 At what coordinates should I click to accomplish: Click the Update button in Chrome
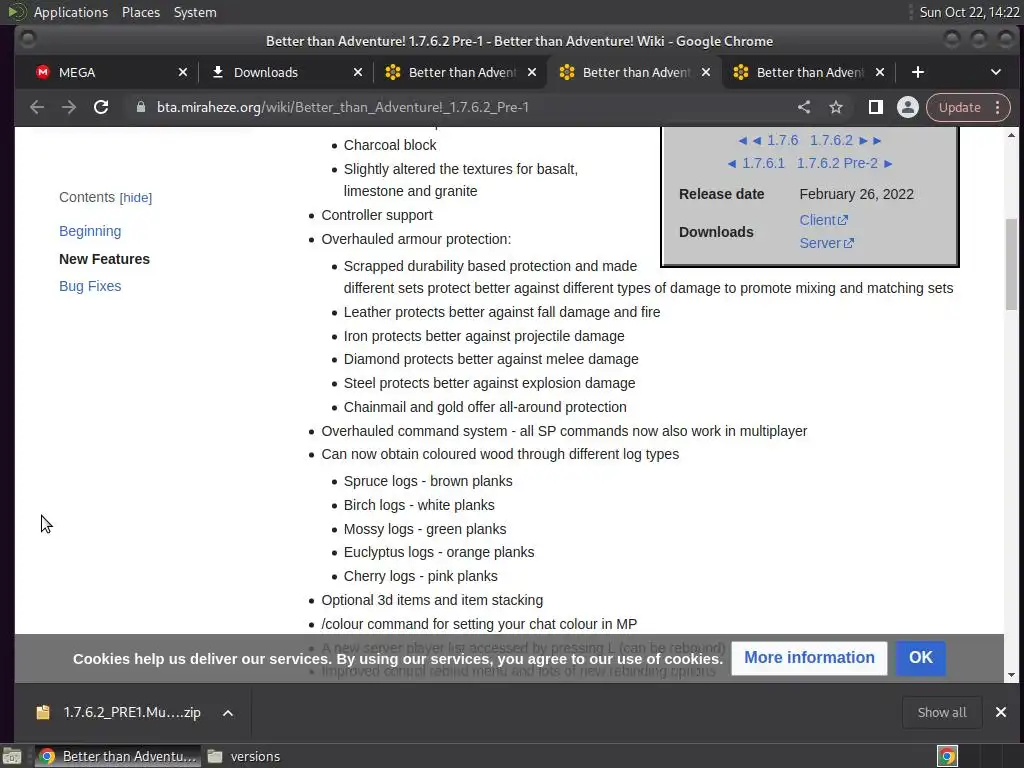(959, 107)
